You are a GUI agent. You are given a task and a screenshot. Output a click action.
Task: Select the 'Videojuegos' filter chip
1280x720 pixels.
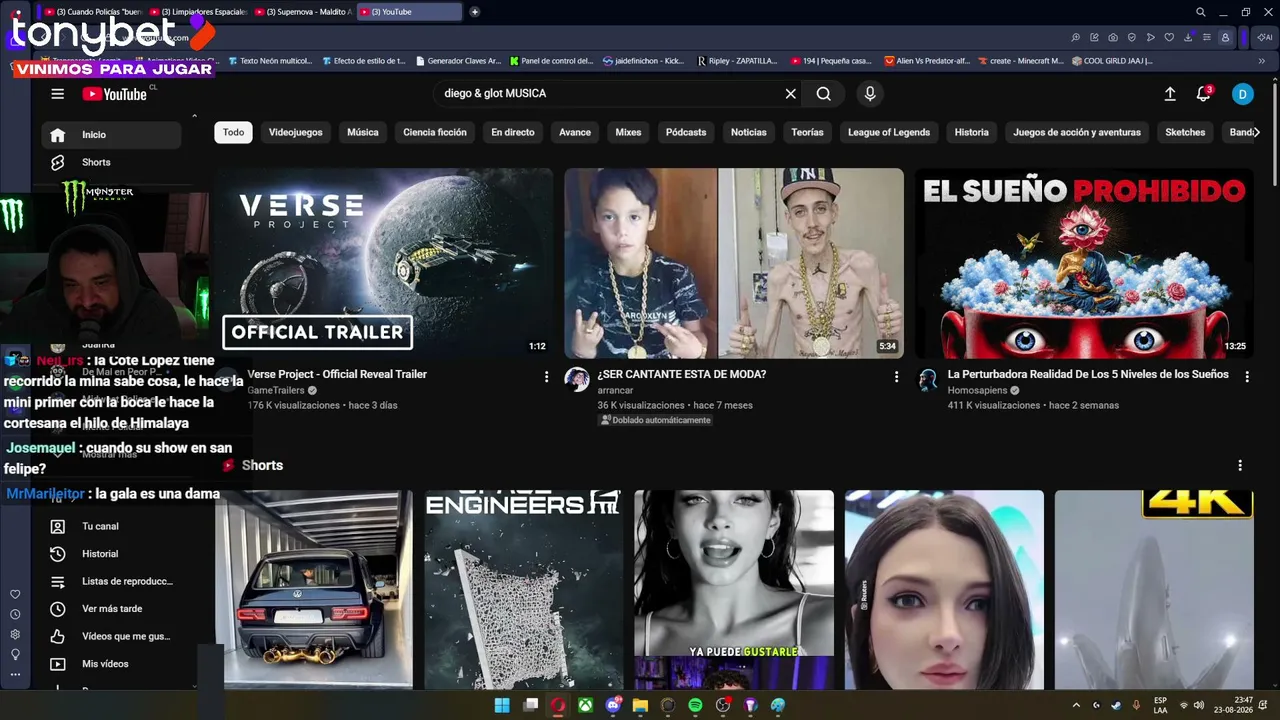pos(296,132)
